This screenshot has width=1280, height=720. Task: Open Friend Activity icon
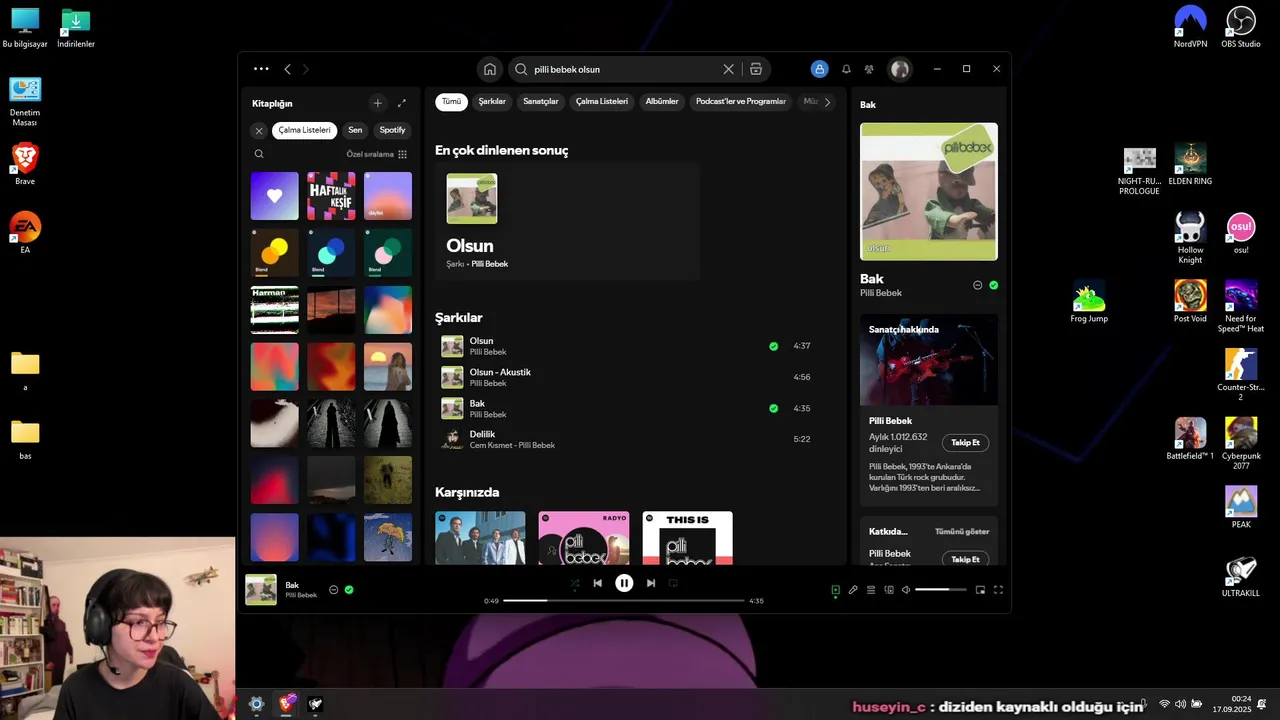[x=869, y=69]
